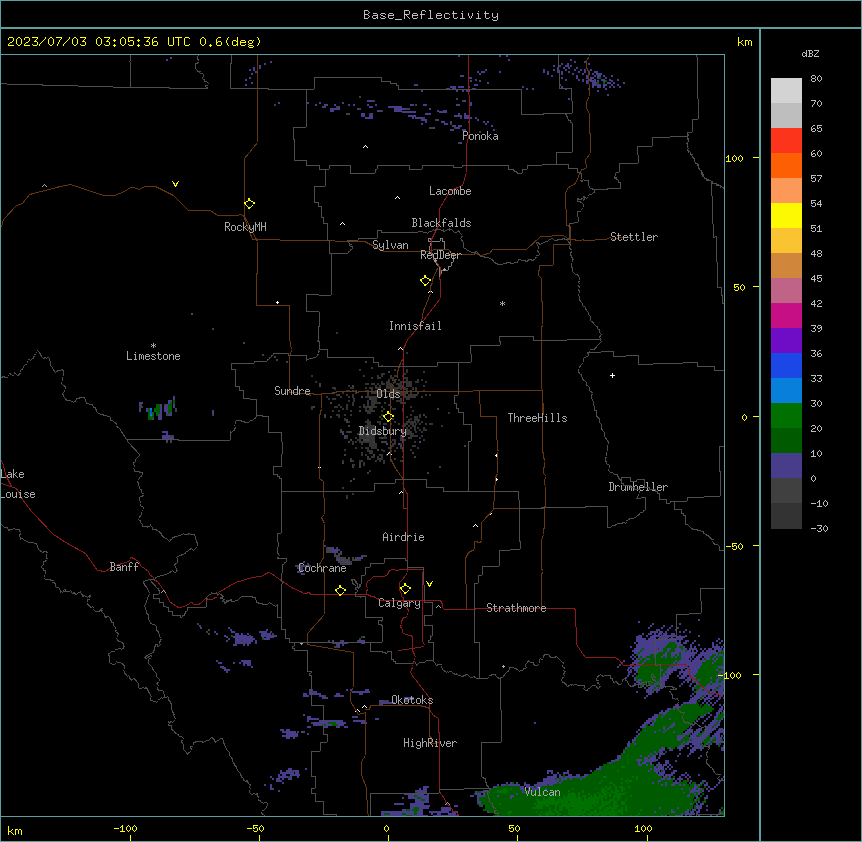This screenshot has width=862, height=842.
Task: Click the yellow diamond marker near RockyMH
Action: [x=249, y=204]
